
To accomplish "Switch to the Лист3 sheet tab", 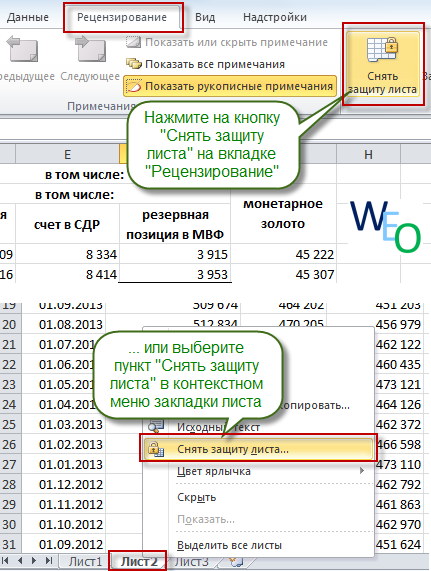I will [192, 562].
